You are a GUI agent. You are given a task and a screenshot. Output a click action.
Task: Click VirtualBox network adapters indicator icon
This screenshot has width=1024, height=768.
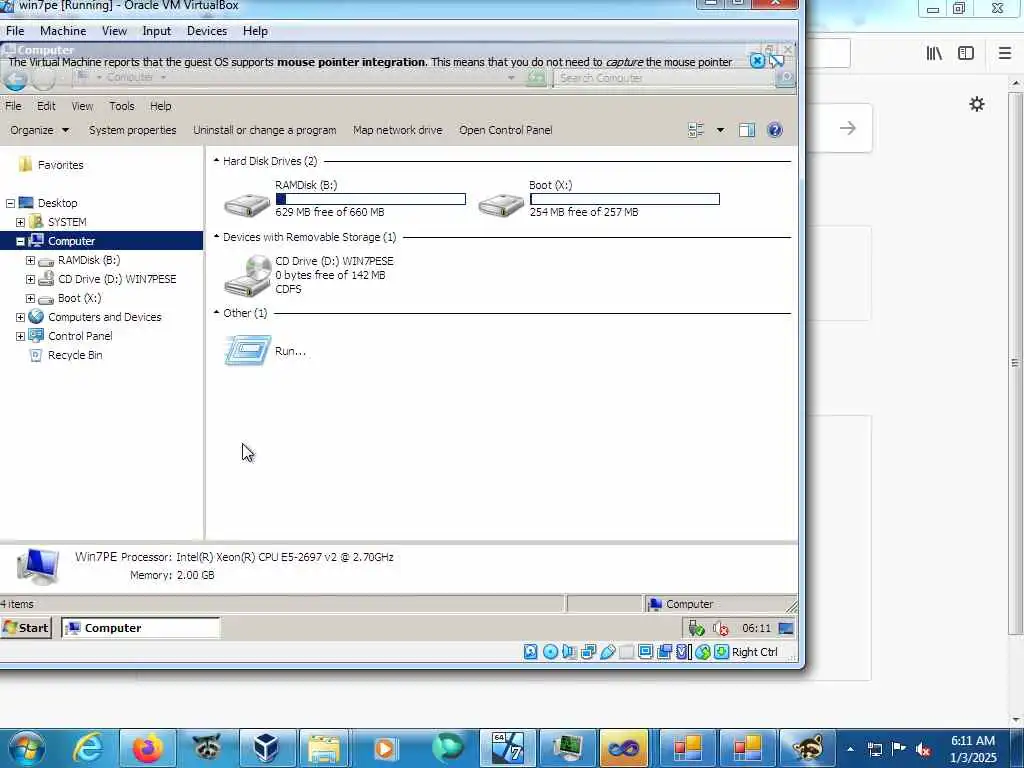(x=588, y=652)
